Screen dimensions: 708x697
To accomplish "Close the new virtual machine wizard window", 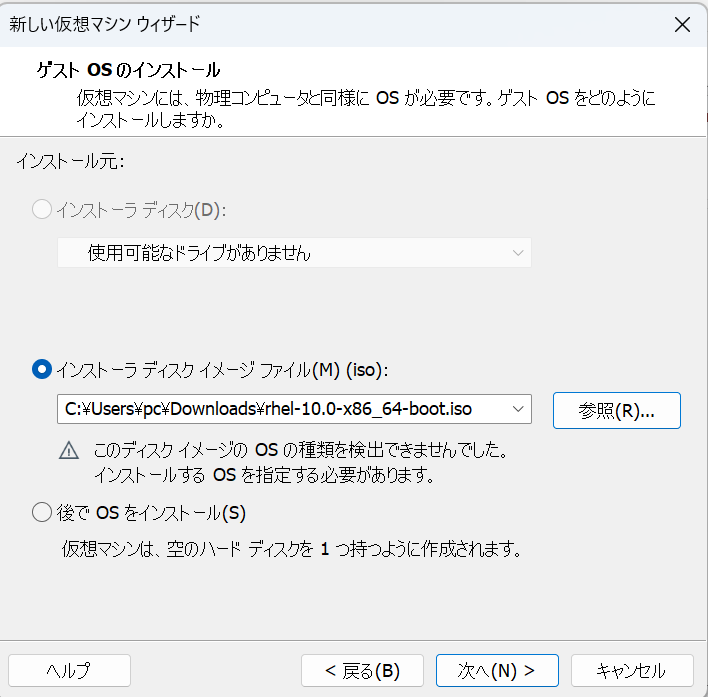I will [682, 25].
